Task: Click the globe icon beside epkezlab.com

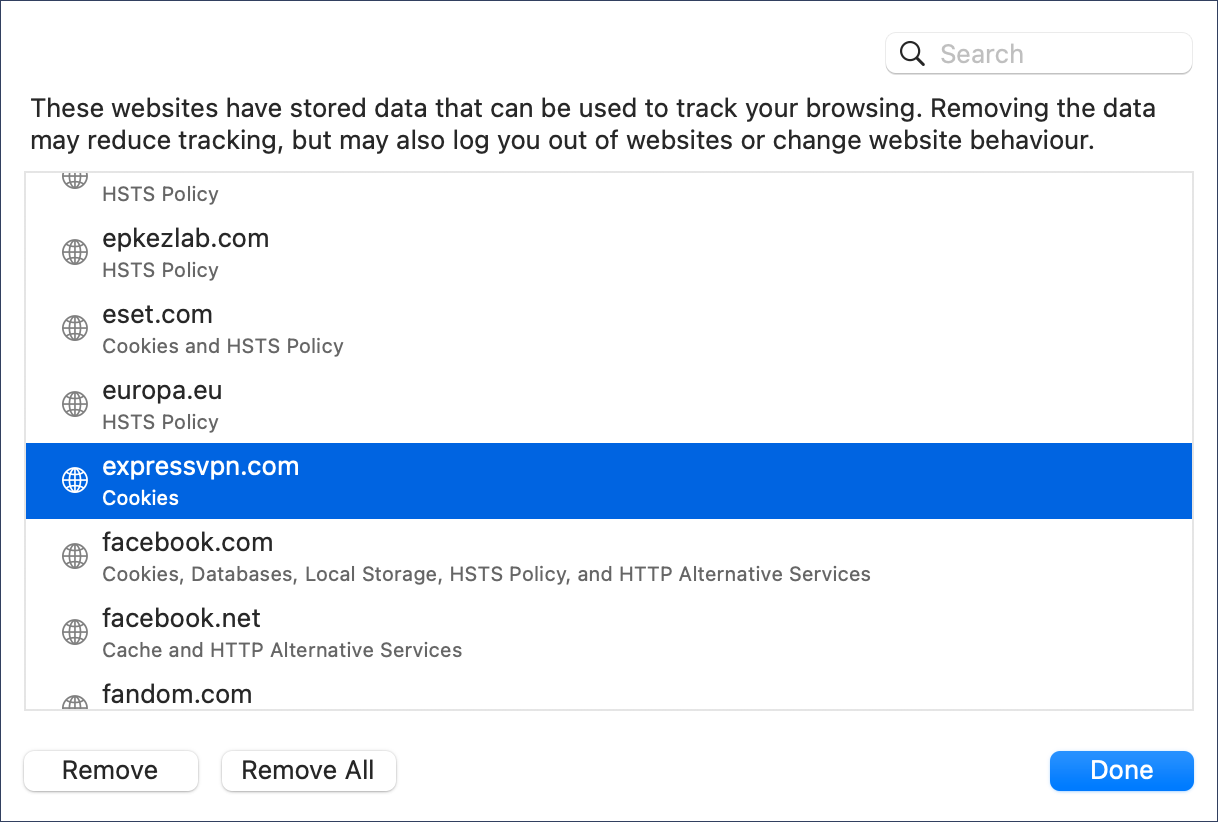Action: tap(75, 252)
